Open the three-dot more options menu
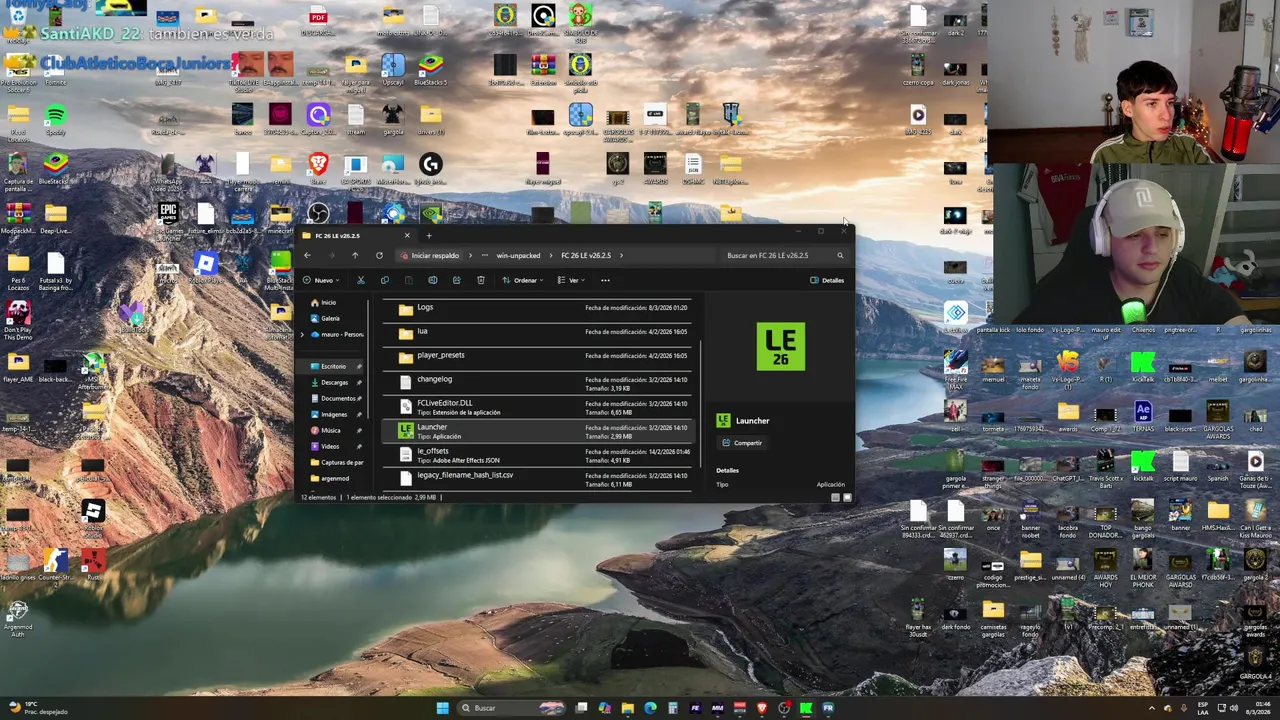1280x720 pixels. point(605,280)
